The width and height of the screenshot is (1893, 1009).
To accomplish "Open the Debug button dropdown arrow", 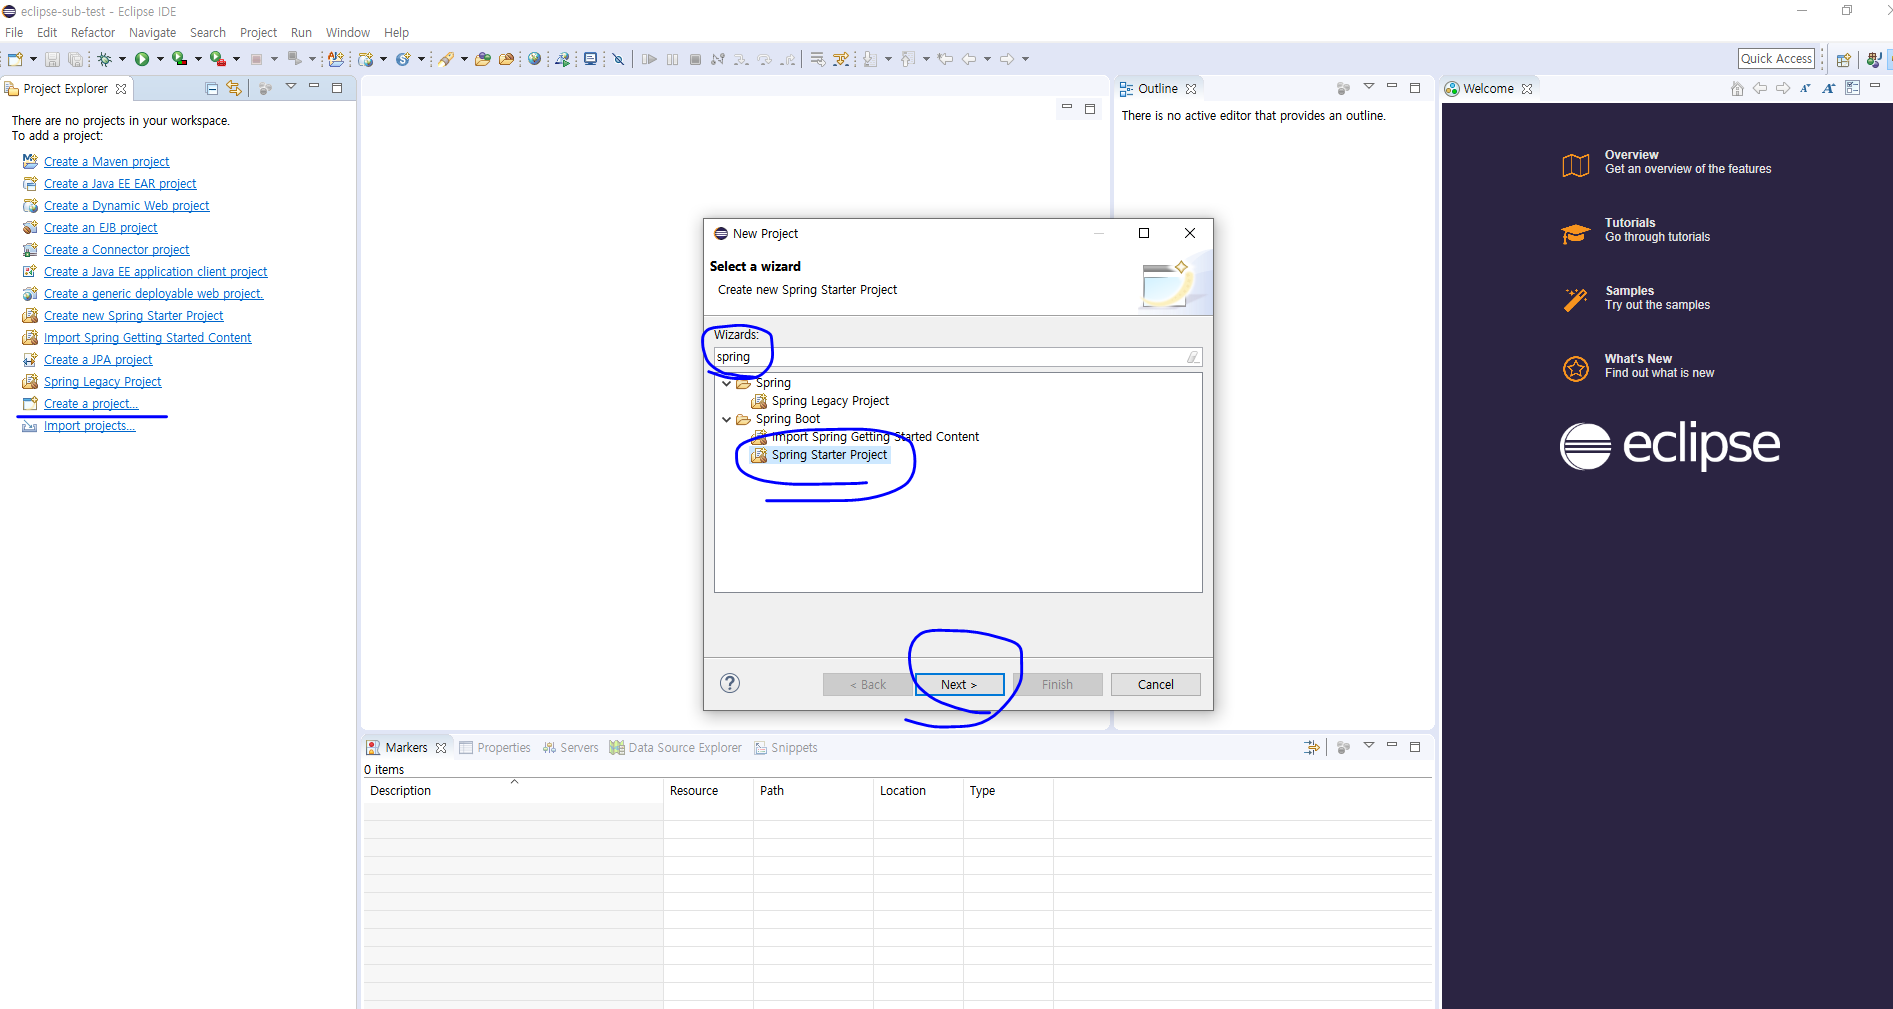I will (122, 59).
